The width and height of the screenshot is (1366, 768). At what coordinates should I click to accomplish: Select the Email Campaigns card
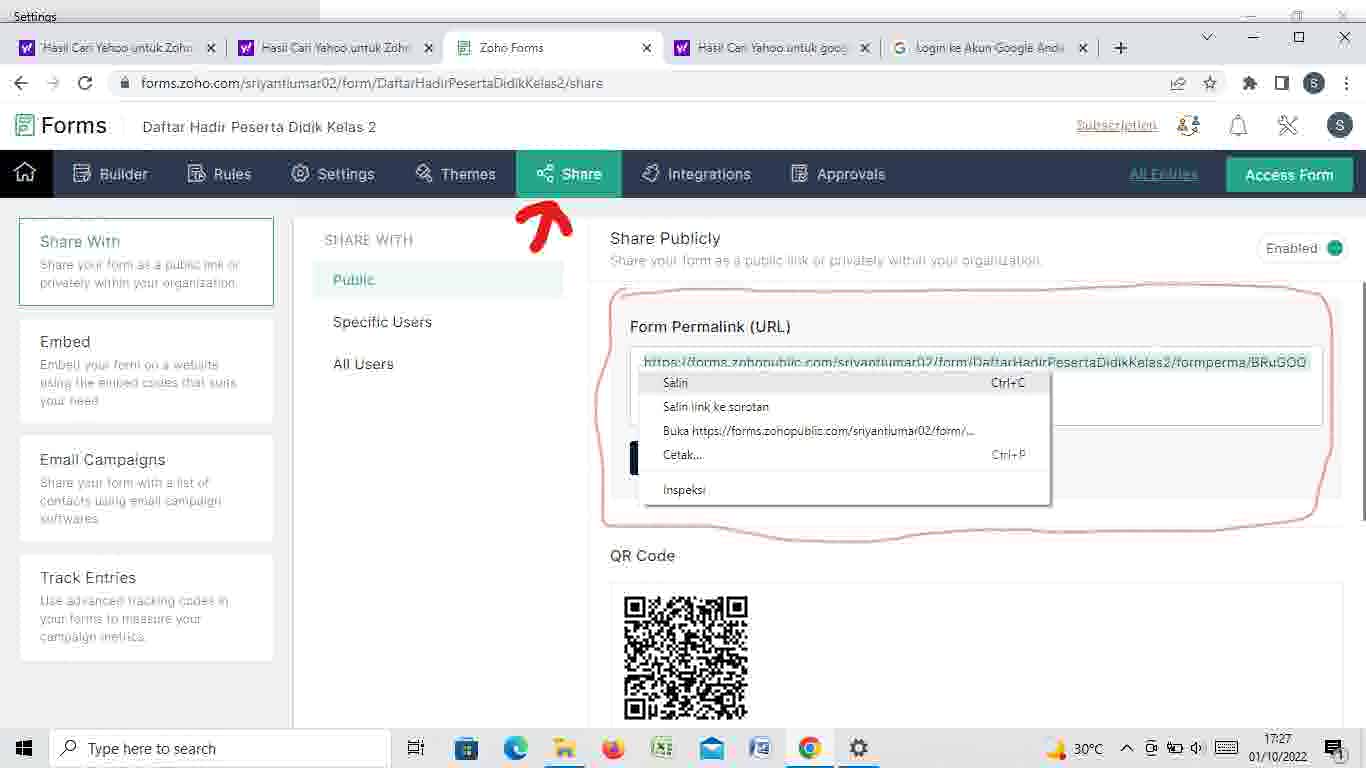tap(146, 488)
